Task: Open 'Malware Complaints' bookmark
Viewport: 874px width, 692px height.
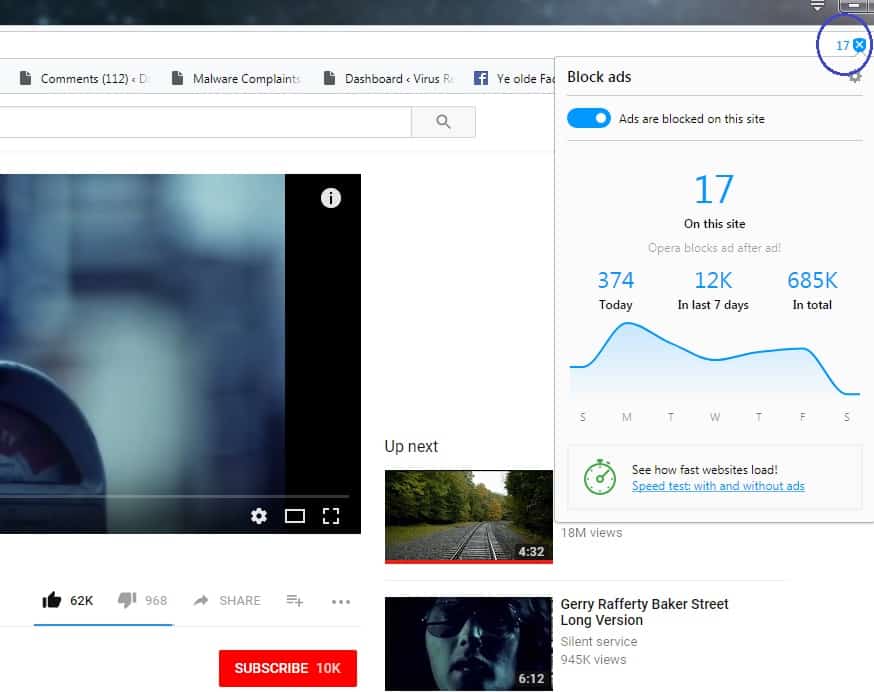Action: pos(236,79)
